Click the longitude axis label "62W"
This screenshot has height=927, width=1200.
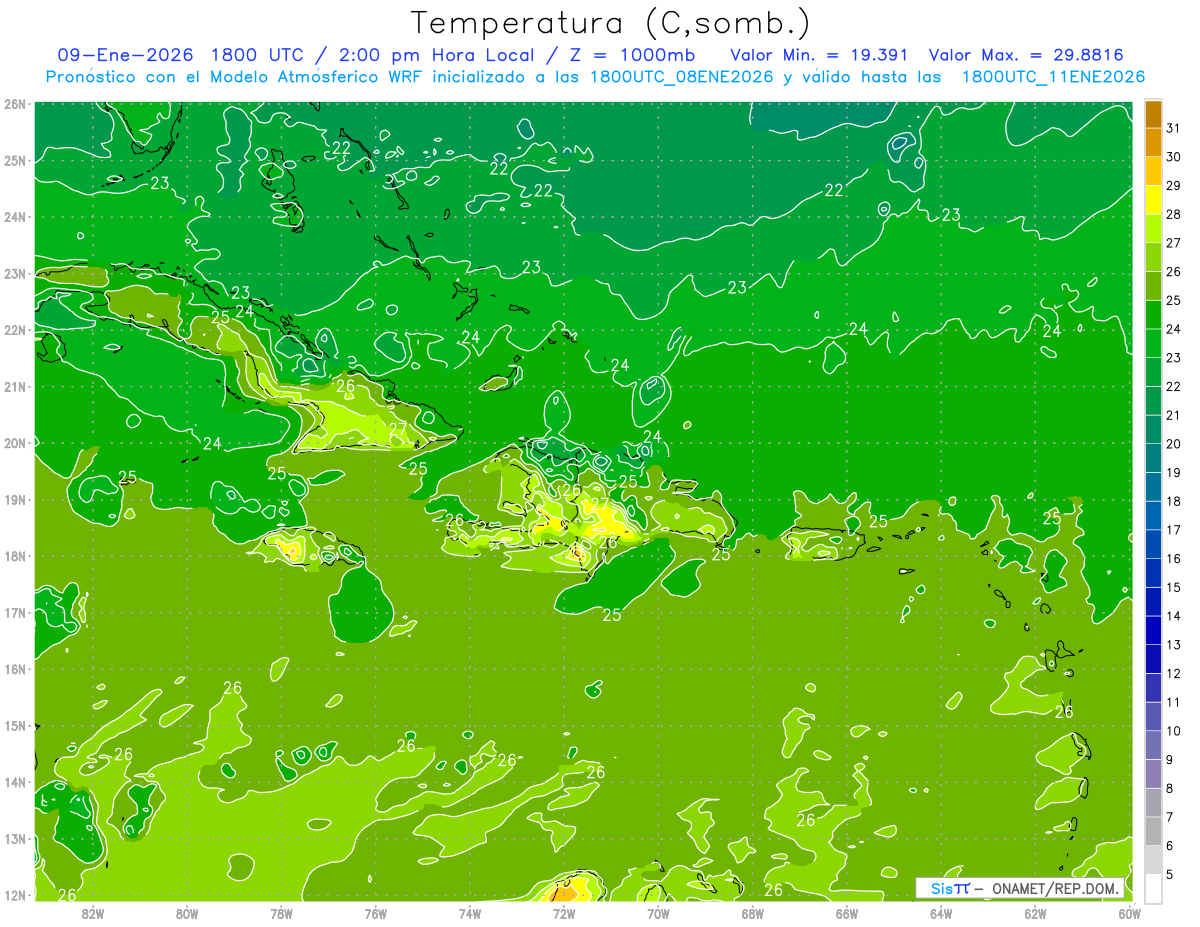click(1035, 913)
